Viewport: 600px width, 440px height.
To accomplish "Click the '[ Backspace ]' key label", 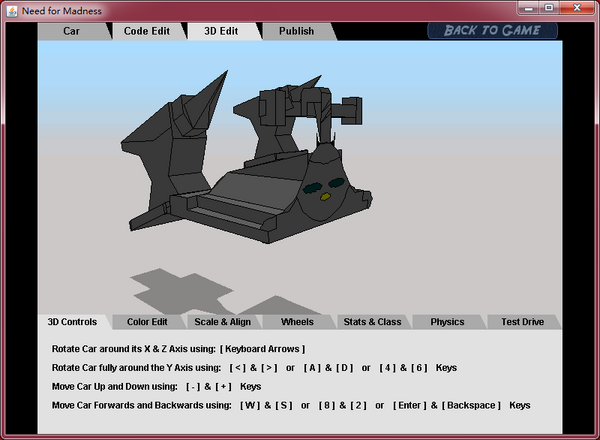I will tap(471, 405).
